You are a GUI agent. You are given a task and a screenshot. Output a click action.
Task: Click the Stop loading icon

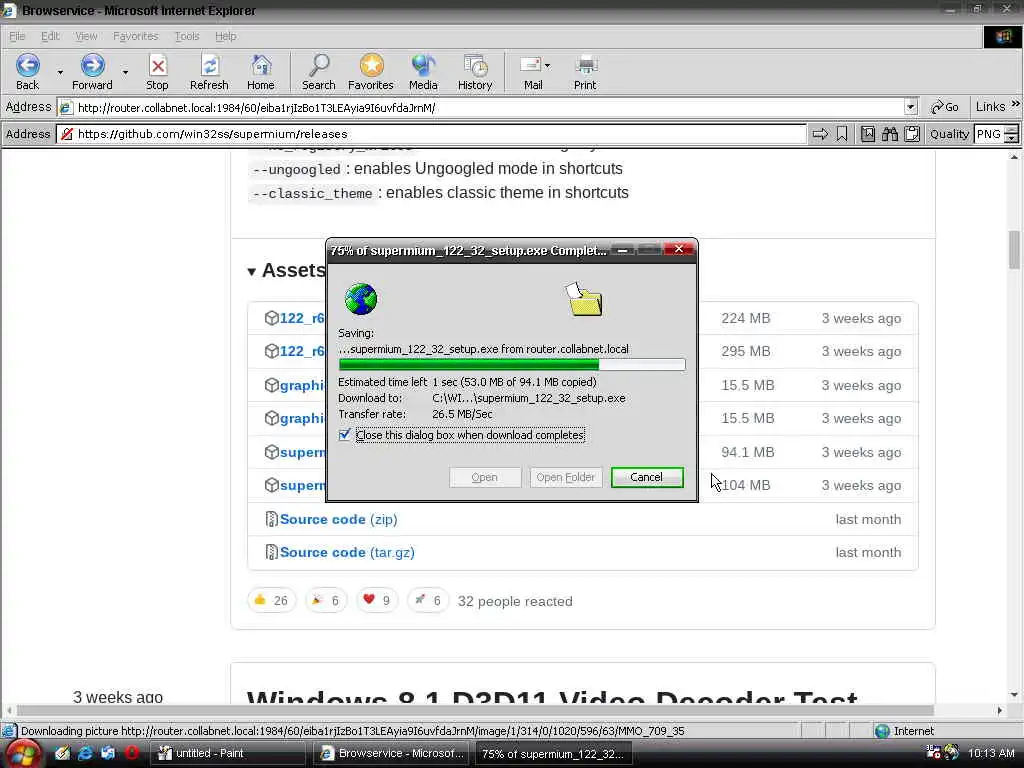(x=157, y=66)
